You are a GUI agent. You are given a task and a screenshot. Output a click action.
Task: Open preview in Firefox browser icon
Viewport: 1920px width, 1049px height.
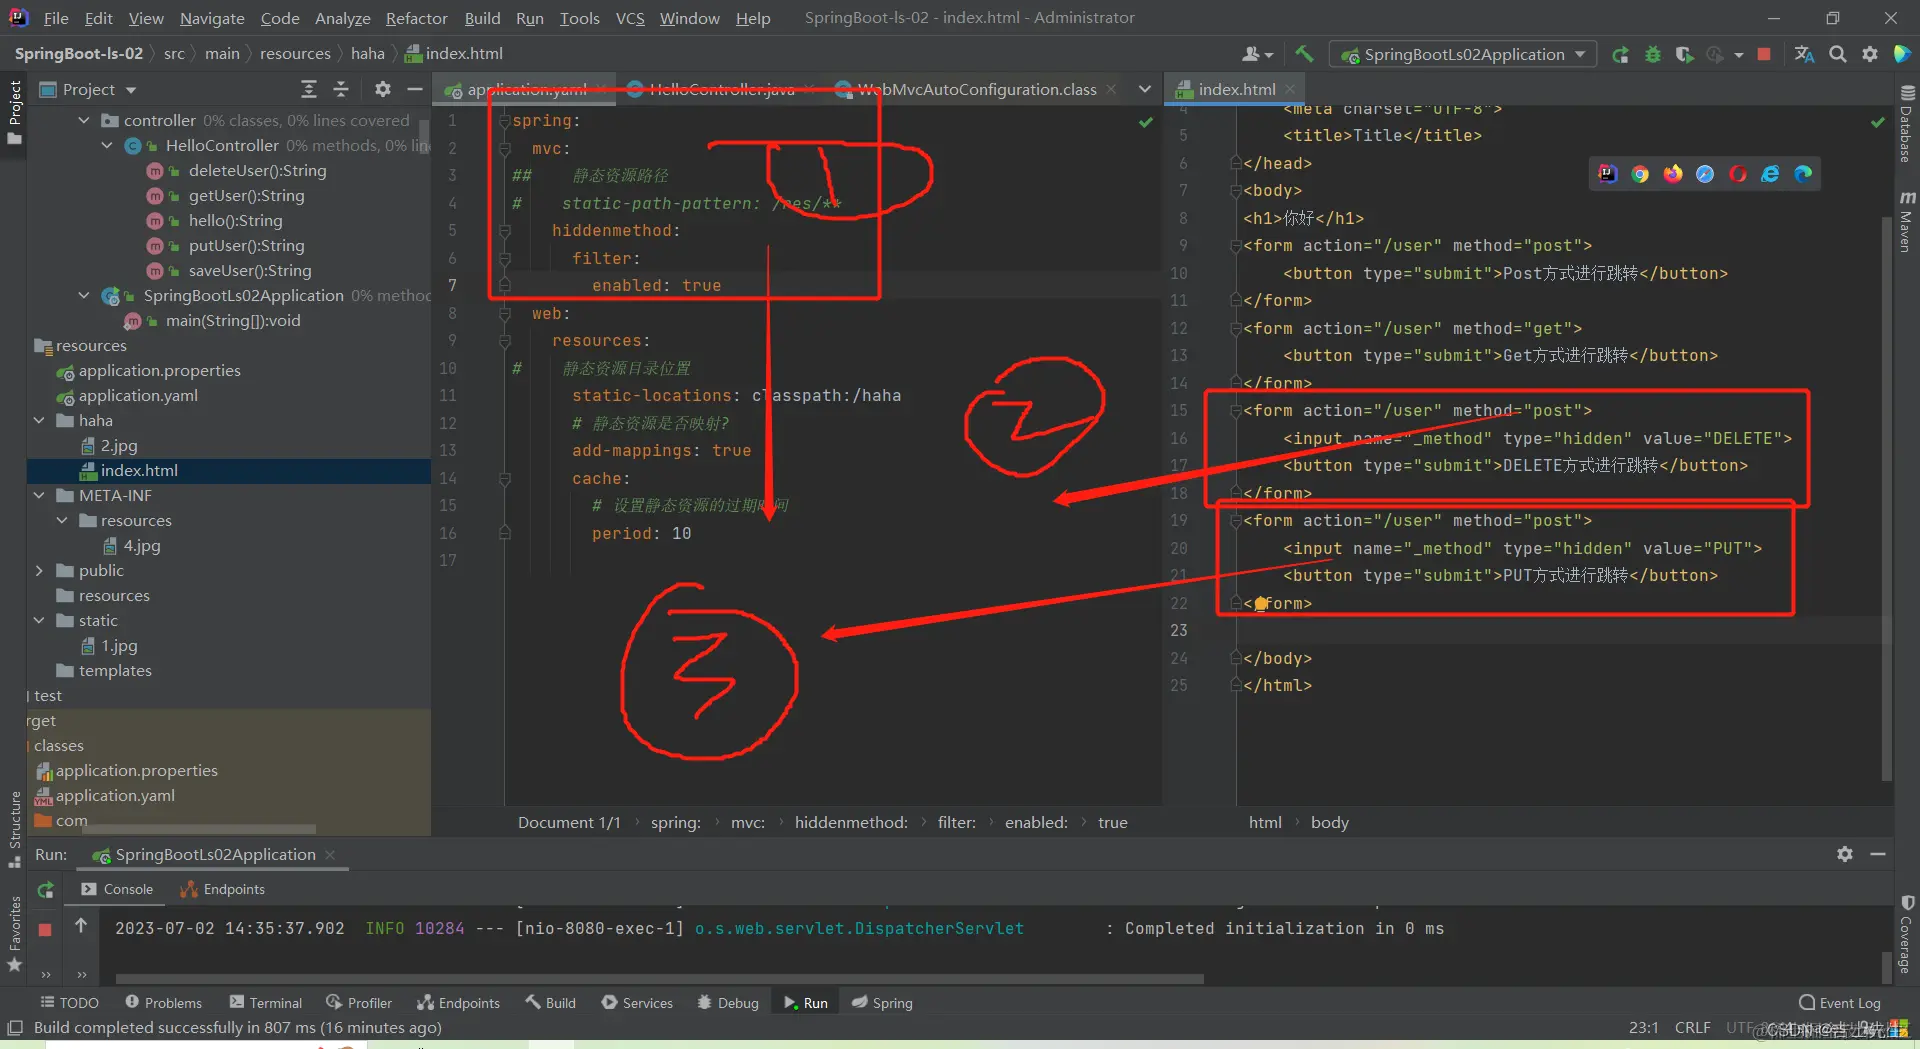[1673, 174]
